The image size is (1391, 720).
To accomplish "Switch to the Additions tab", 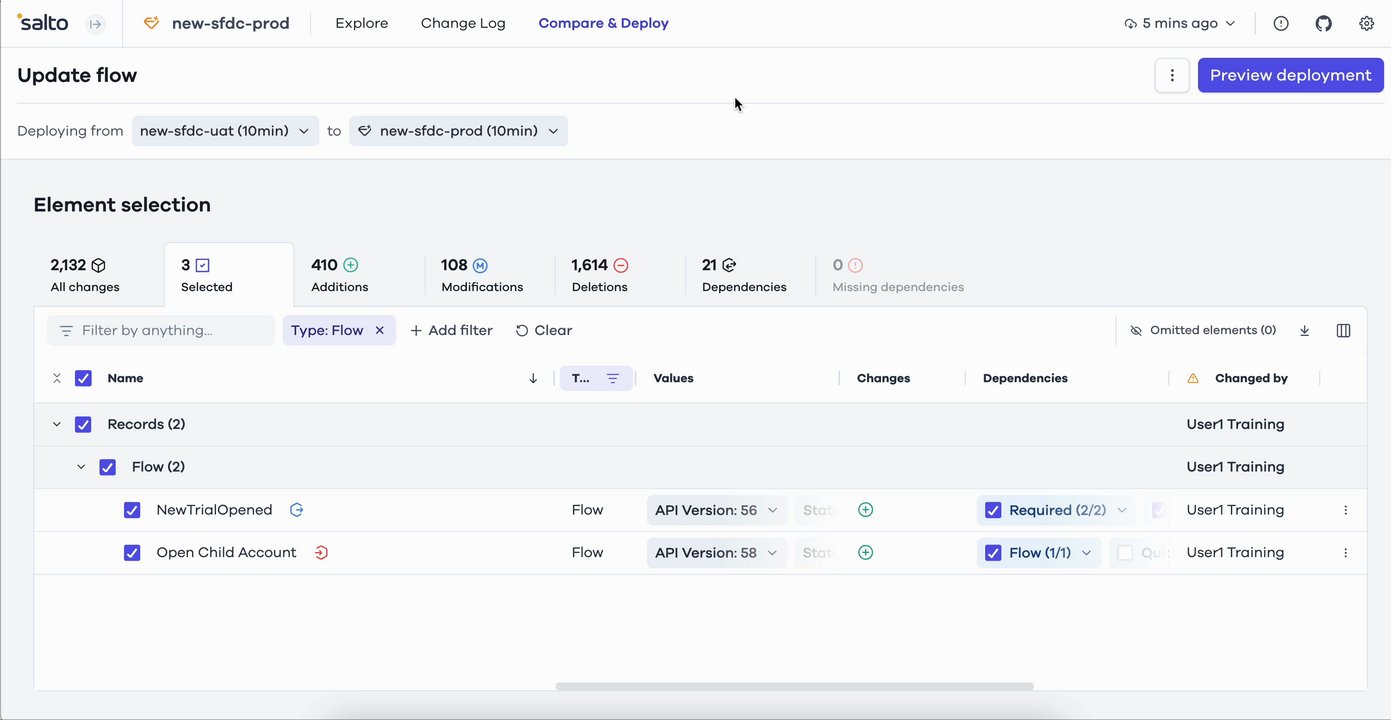I will [x=359, y=275].
